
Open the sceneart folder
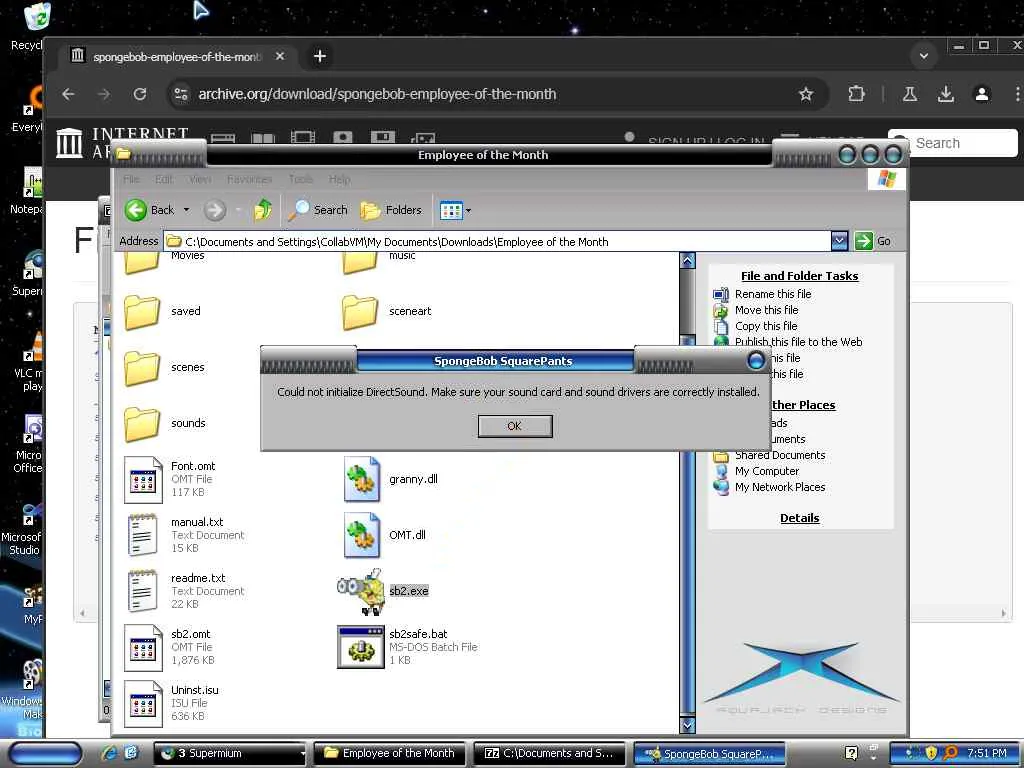click(x=359, y=312)
